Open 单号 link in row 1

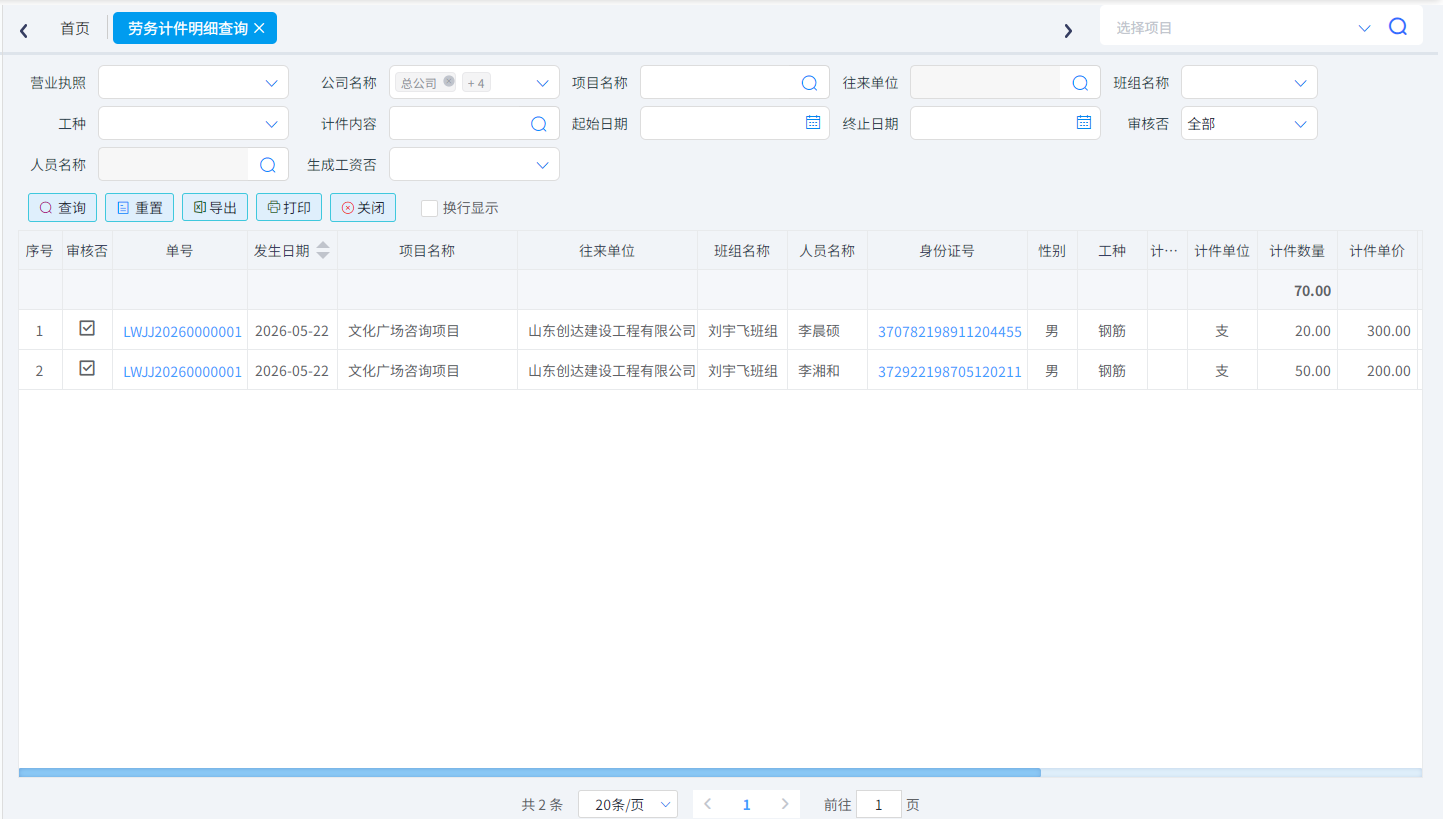[183, 332]
